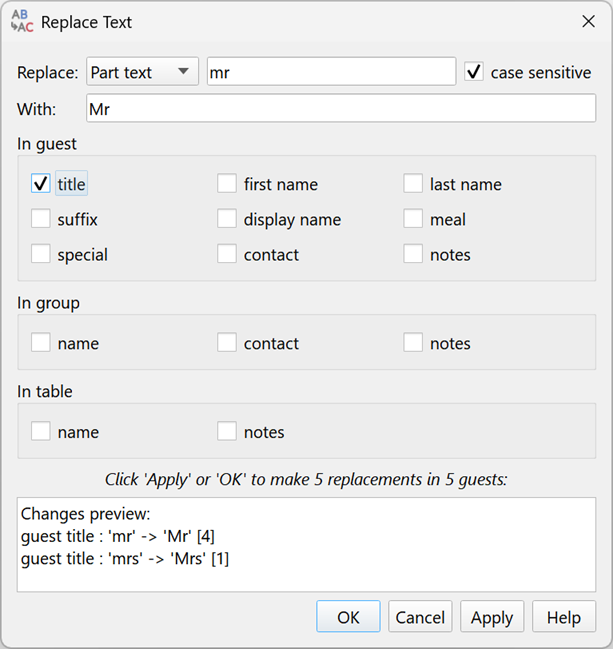Check the guest meal checkbox
The width and height of the screenshot is (613, 649).
[x=413, y=219]
